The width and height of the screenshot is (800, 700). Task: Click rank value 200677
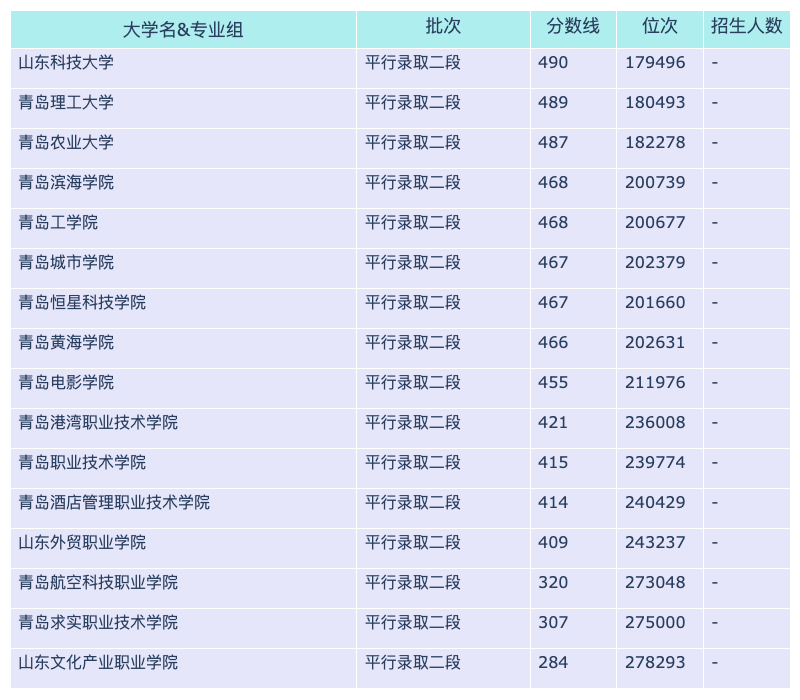(x=655, y=222)
